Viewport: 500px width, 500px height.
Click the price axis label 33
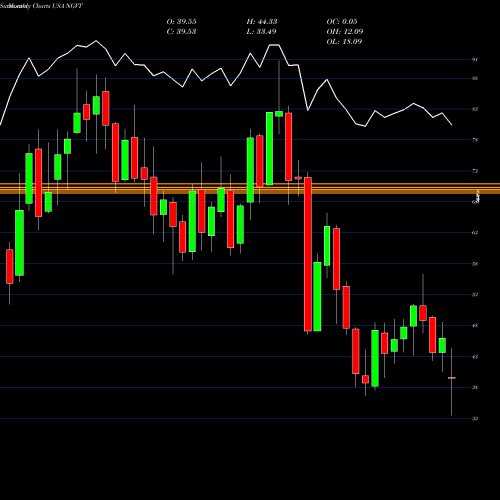tap(475, 419)
